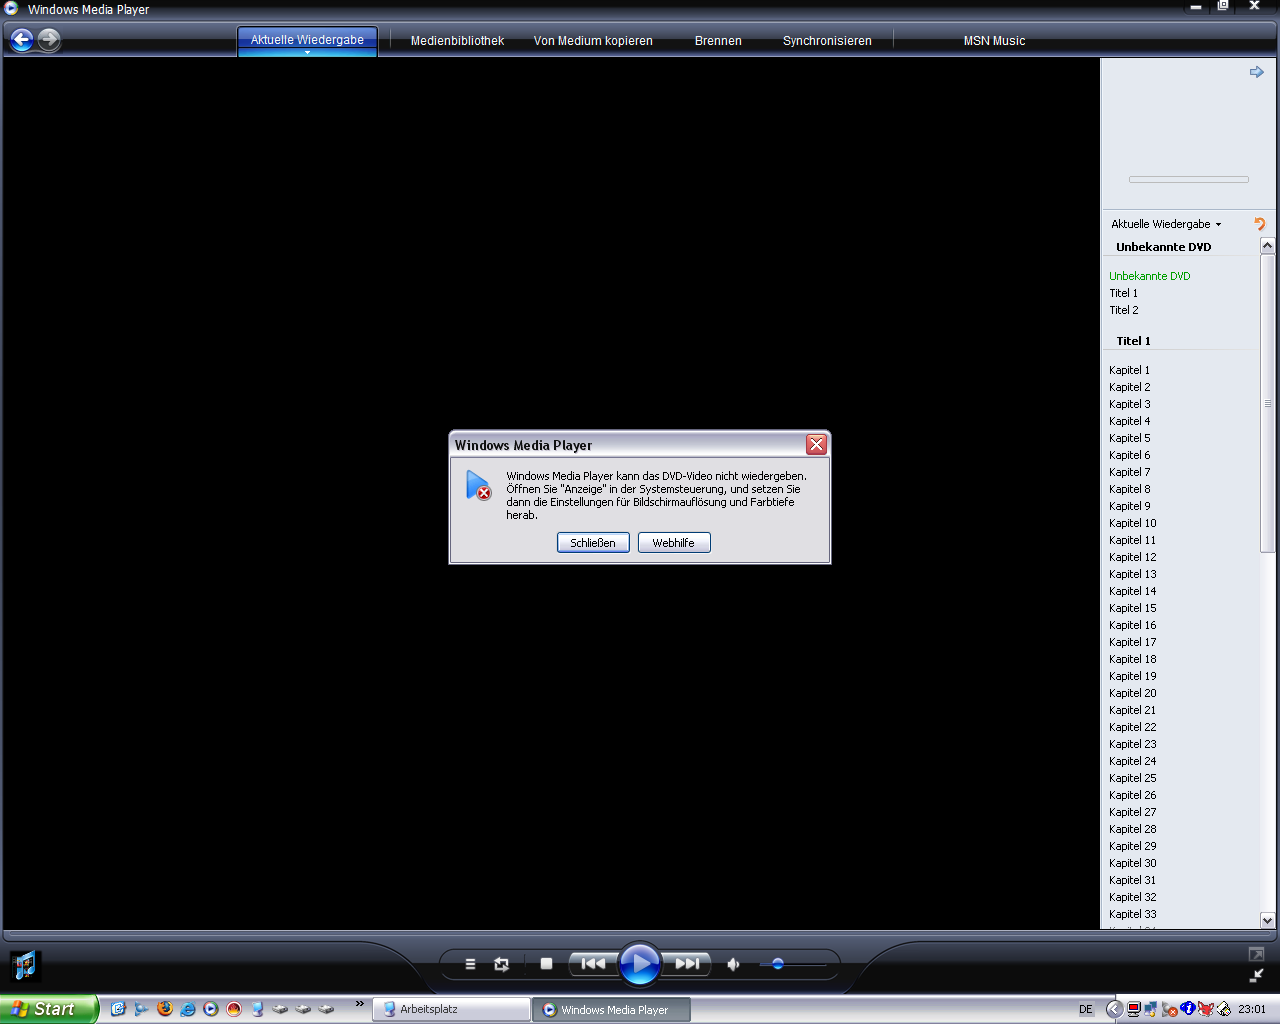Click the red fox tray icon
The image size is (1280, 1024).
click(x=1206, y=1009)
